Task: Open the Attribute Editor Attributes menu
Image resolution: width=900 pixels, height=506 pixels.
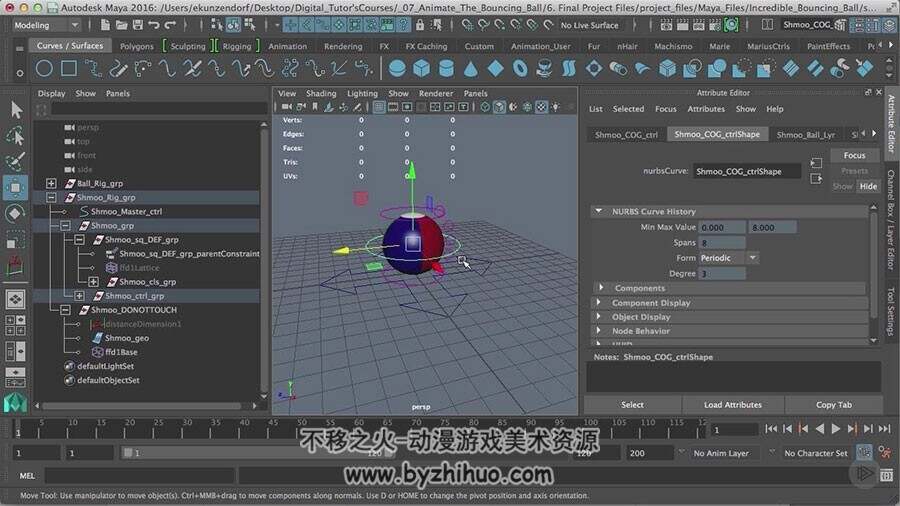Action: coord(706,109)
